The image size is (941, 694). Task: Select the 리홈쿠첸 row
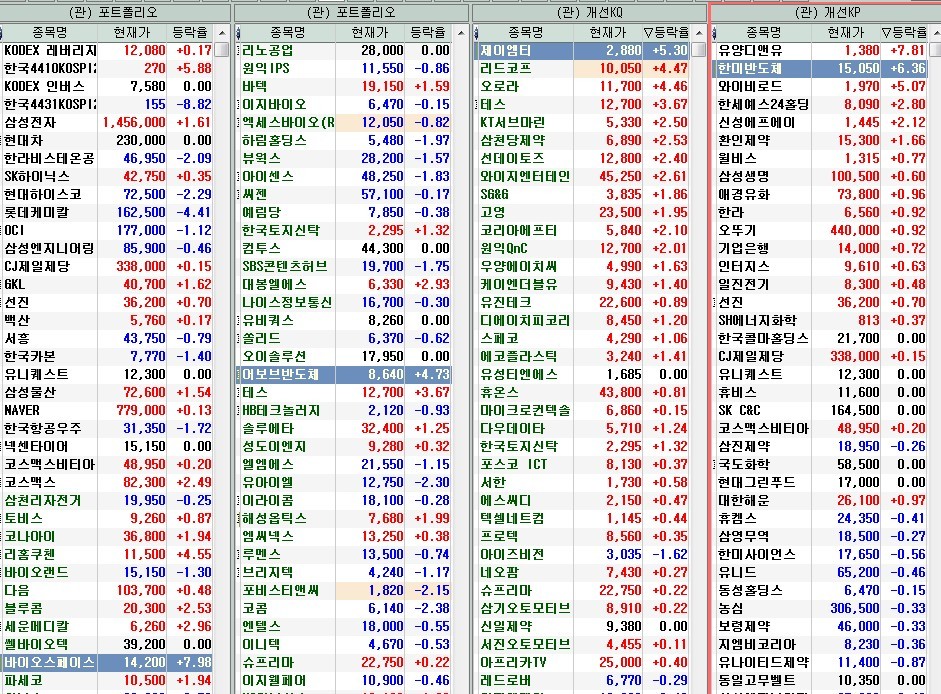tap(107, 555)
